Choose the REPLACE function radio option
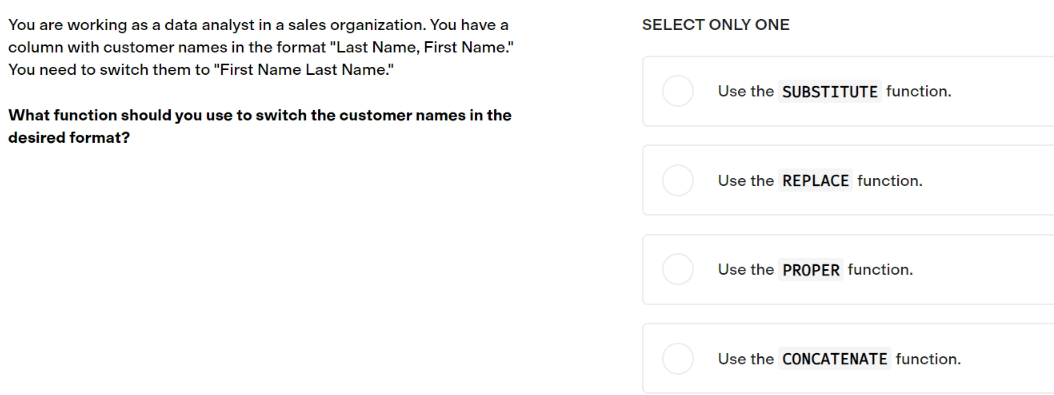 pos(678,180)
